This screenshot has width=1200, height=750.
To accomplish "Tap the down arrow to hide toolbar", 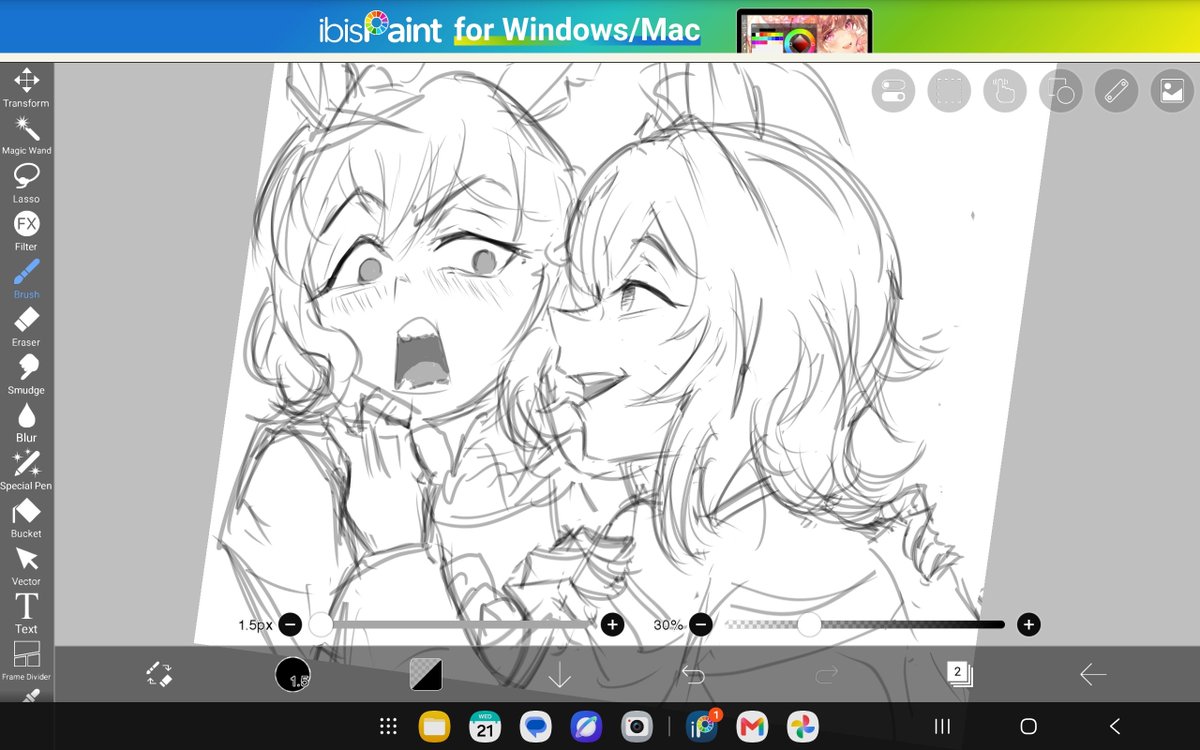I will pos(560,675).
